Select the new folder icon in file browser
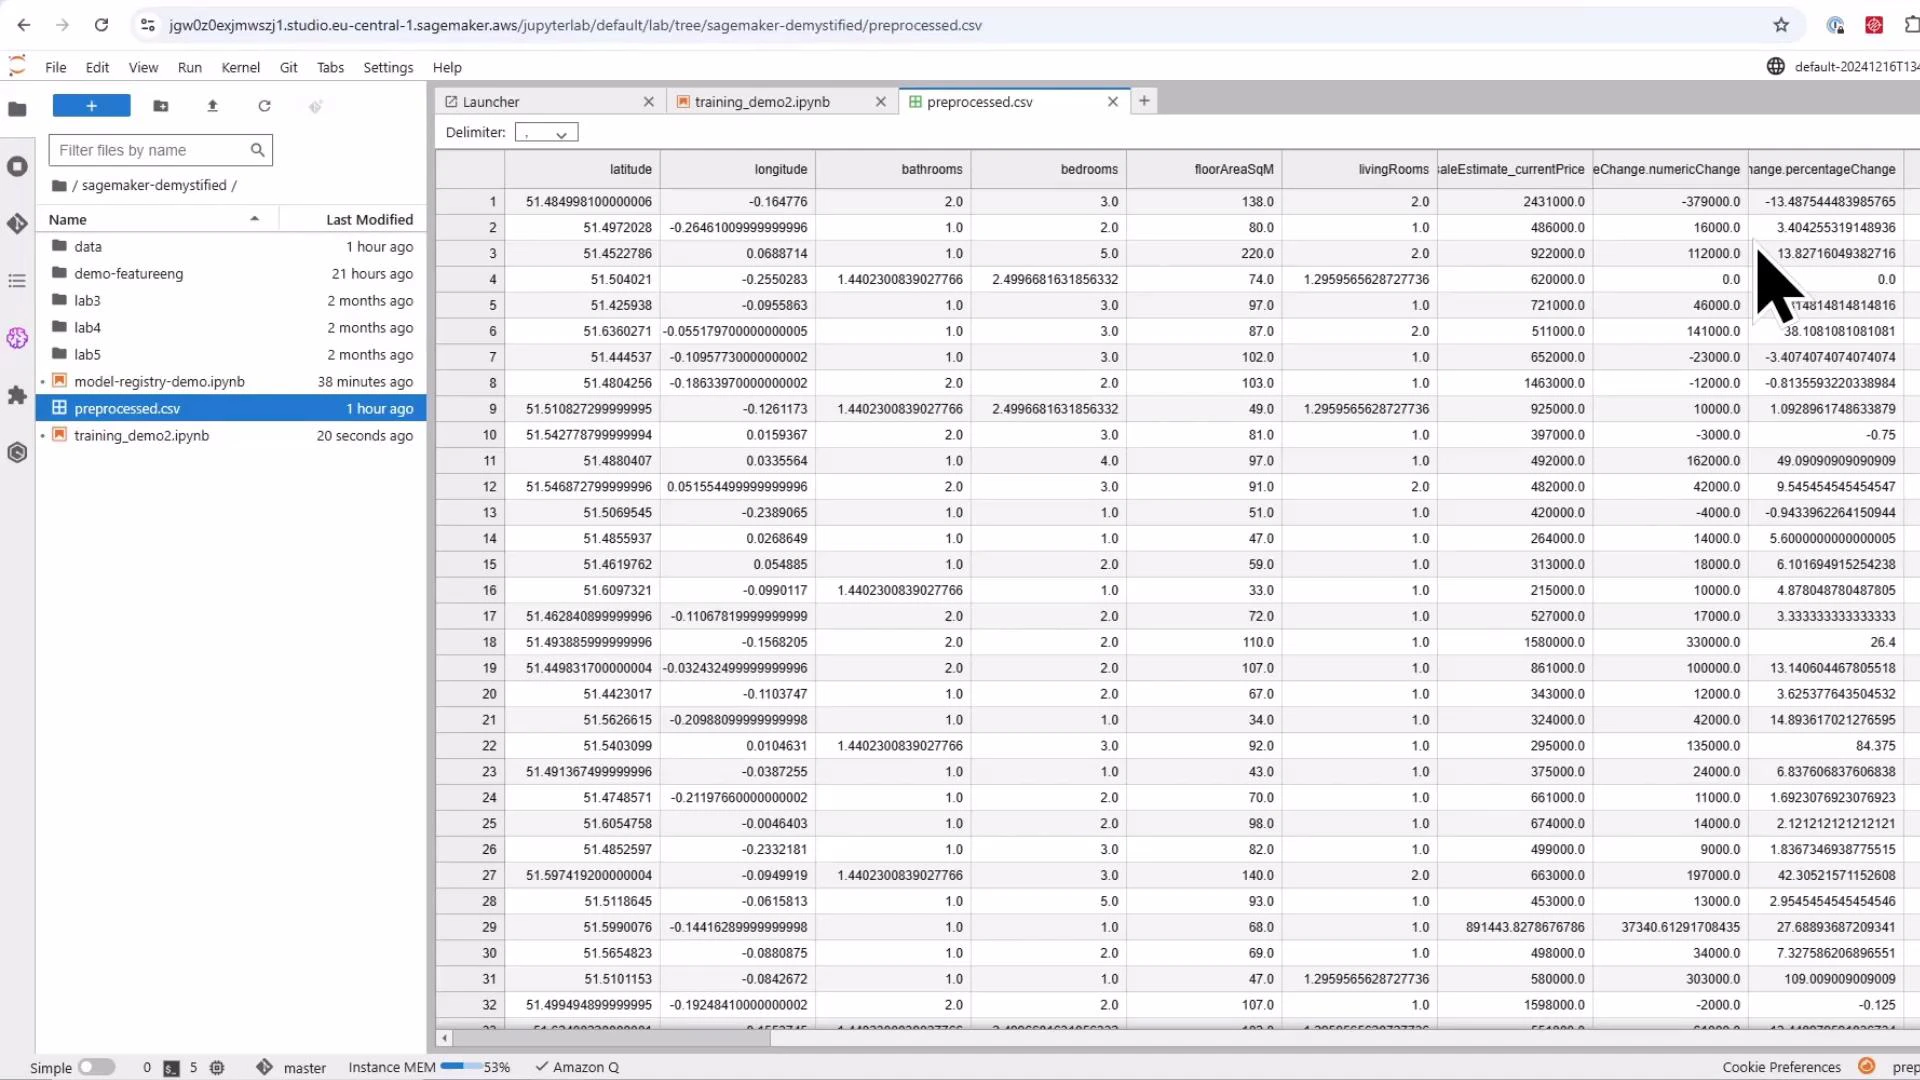Image resolution: width=1920 pixels, height=1080 pixels. click(160, 106)
